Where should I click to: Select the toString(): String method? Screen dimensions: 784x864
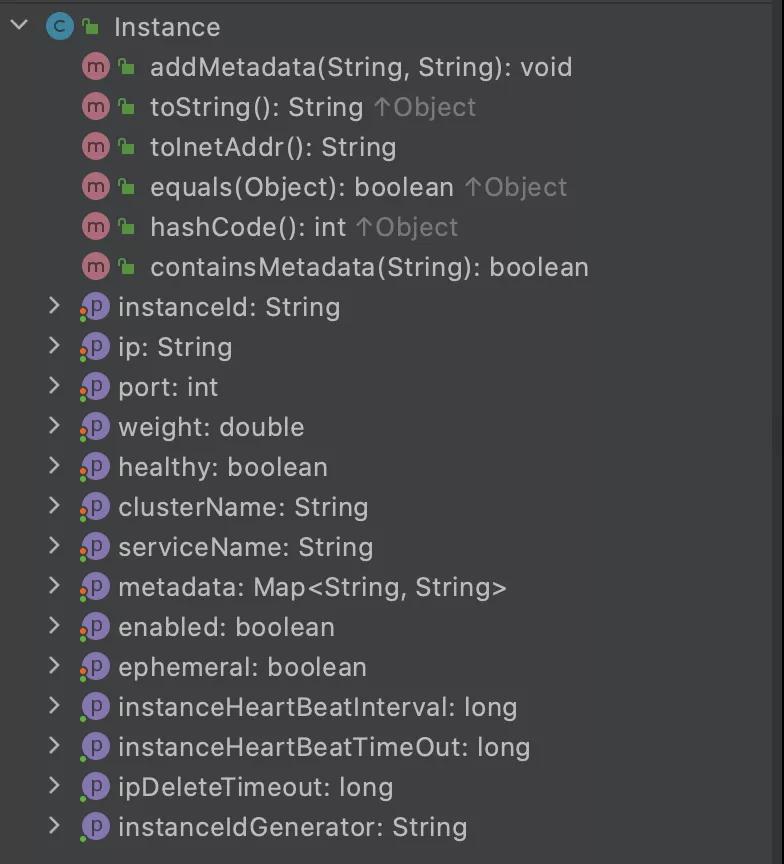[x=256, y=107]
